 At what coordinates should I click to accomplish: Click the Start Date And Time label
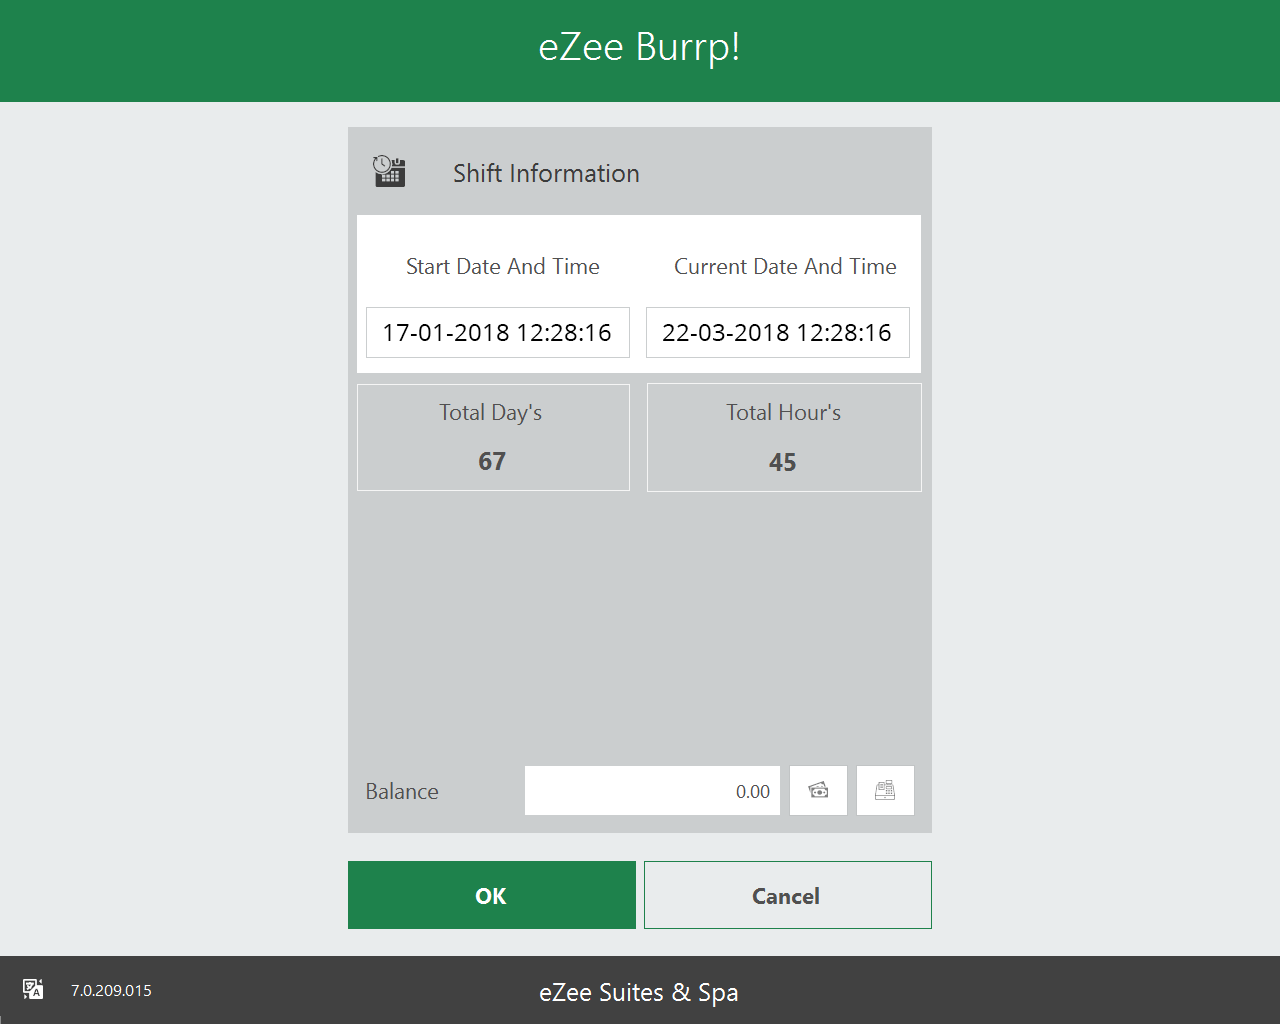click(502, 267)
